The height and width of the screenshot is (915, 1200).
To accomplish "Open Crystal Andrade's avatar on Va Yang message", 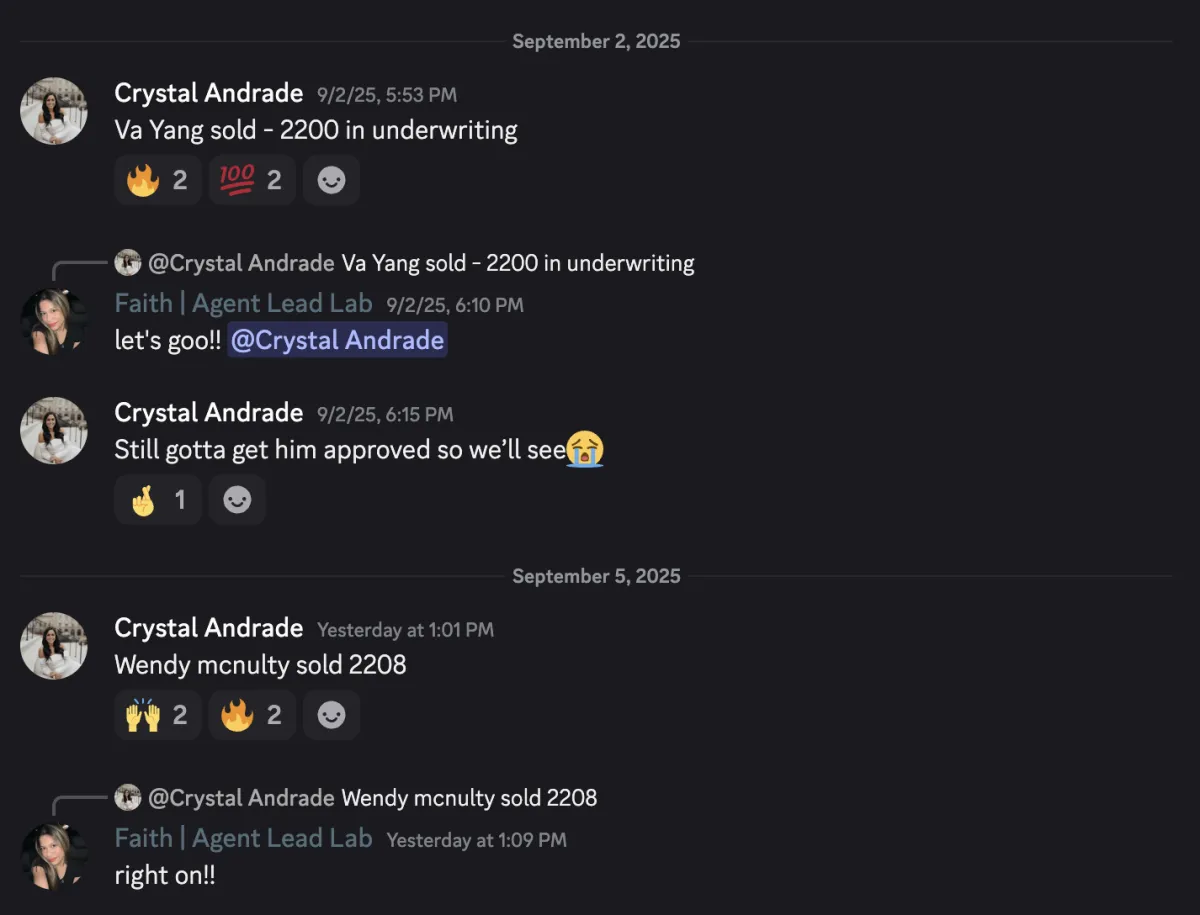I will click(54, 111).
